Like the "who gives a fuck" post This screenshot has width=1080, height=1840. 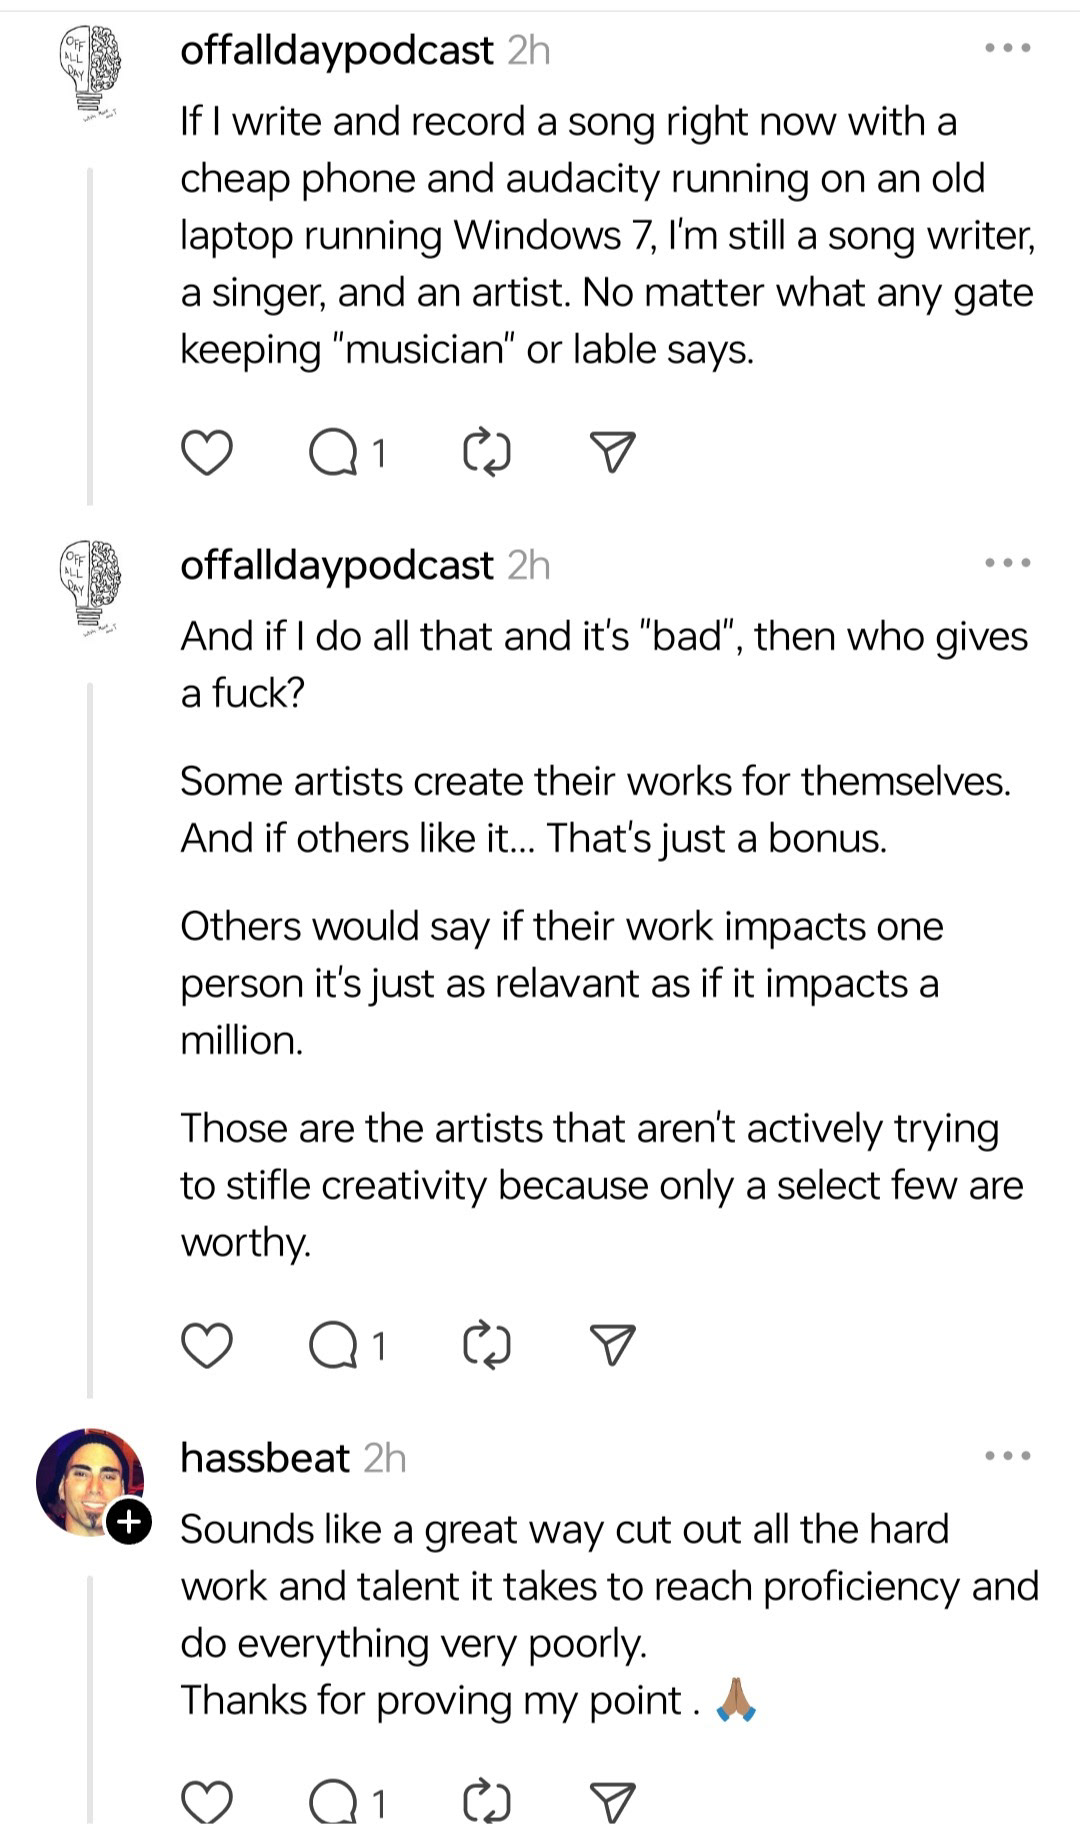click(x=207, y=1345)
